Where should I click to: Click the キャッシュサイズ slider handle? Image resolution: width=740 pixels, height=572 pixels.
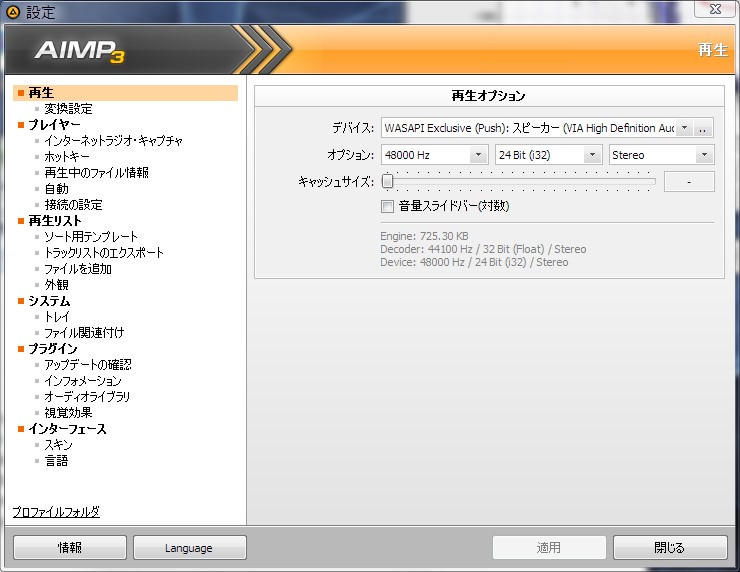pyautogui.click(x=387, y=181)
